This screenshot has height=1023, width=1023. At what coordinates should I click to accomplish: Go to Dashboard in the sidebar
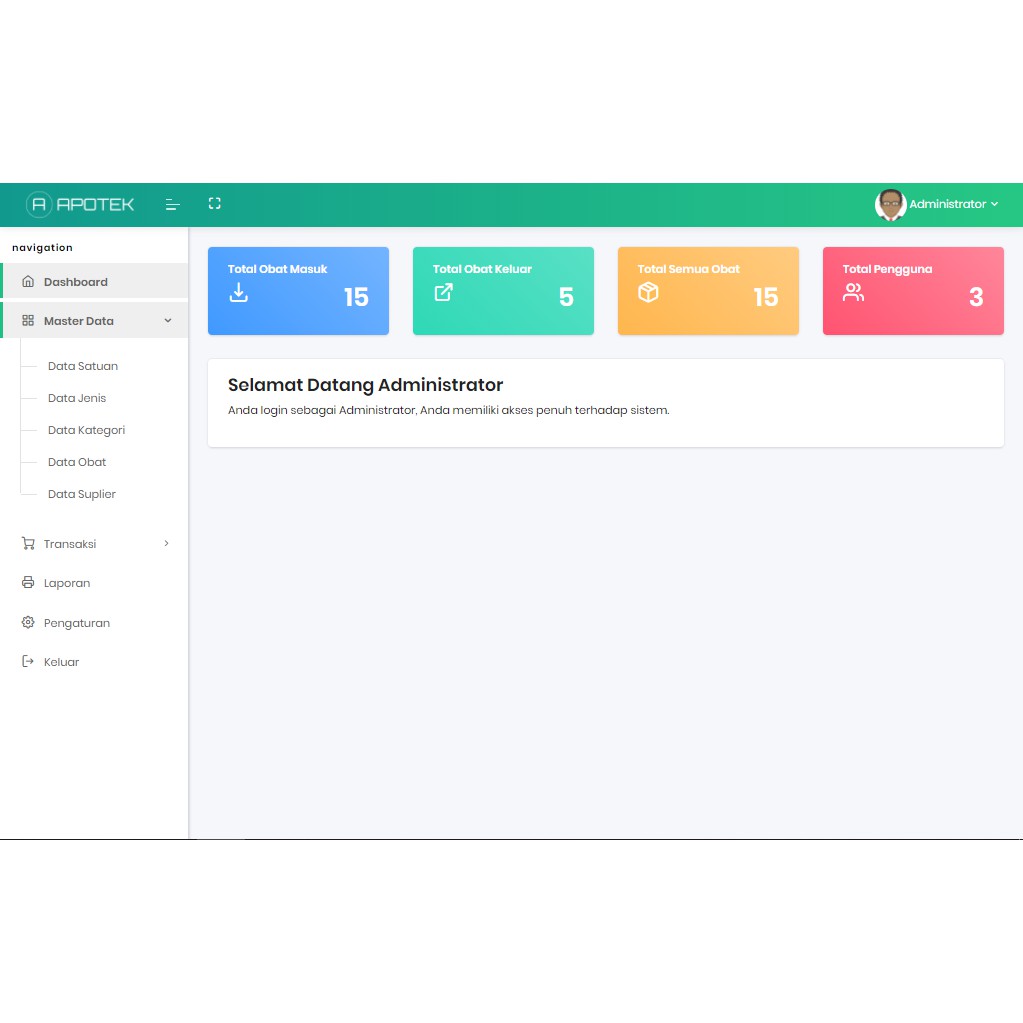[75, 282]
